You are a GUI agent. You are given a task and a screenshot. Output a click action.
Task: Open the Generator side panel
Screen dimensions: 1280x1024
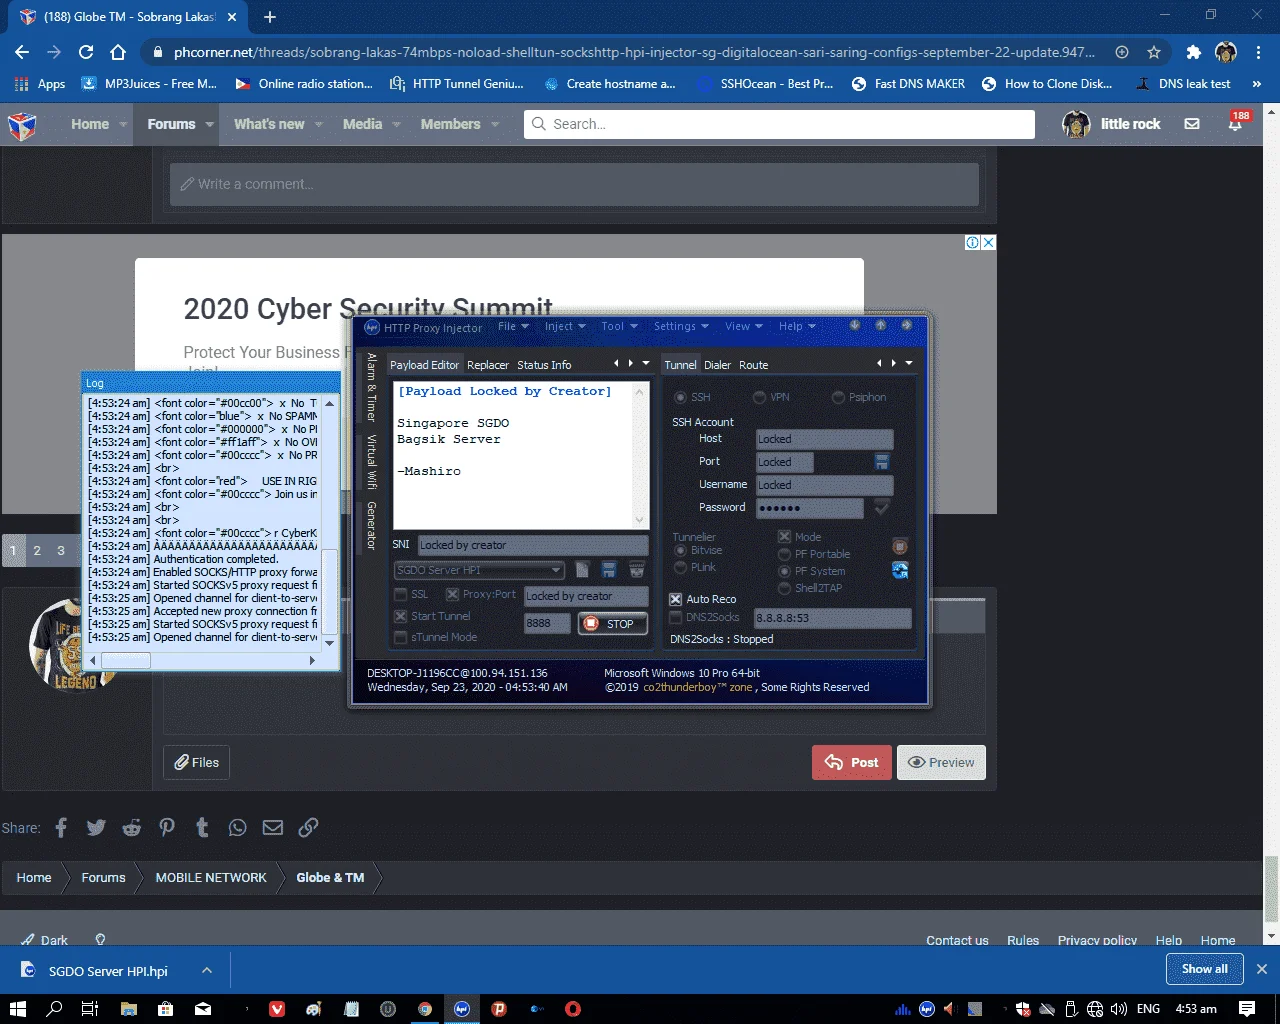(371, 525)
